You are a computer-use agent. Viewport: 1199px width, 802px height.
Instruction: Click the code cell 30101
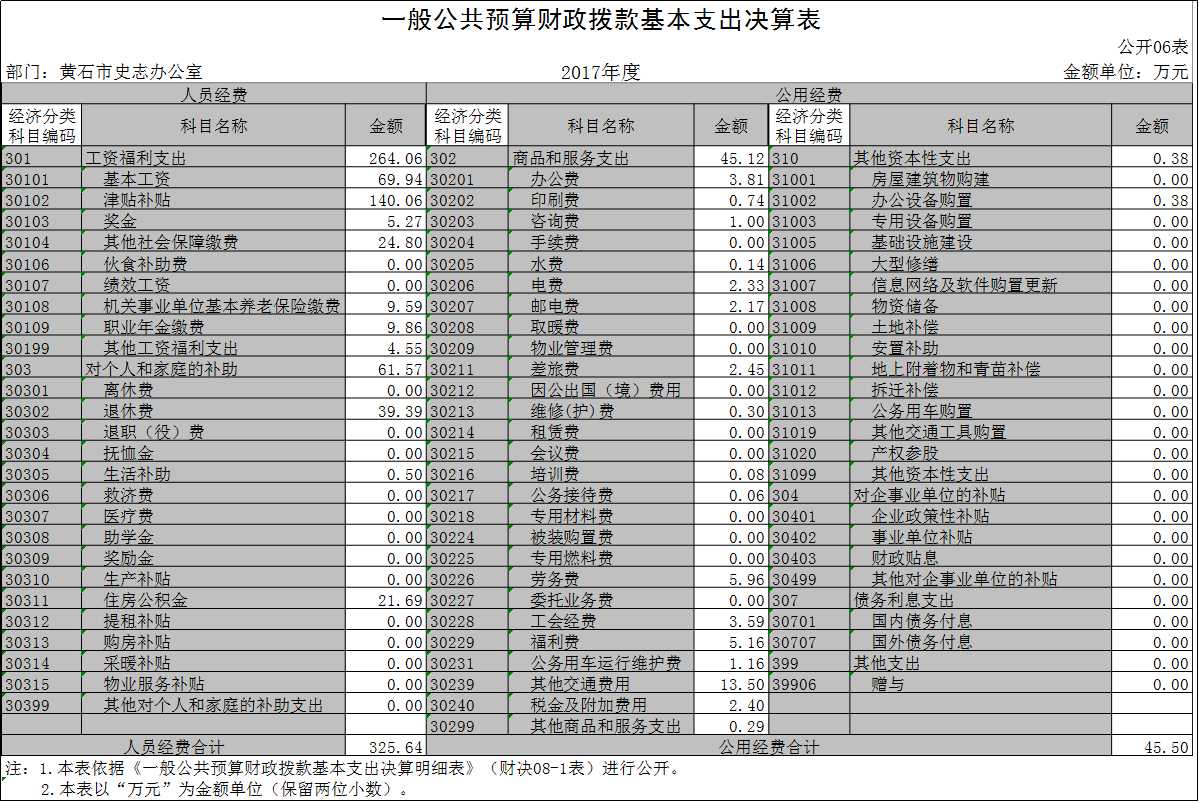[x=41, y=179]
